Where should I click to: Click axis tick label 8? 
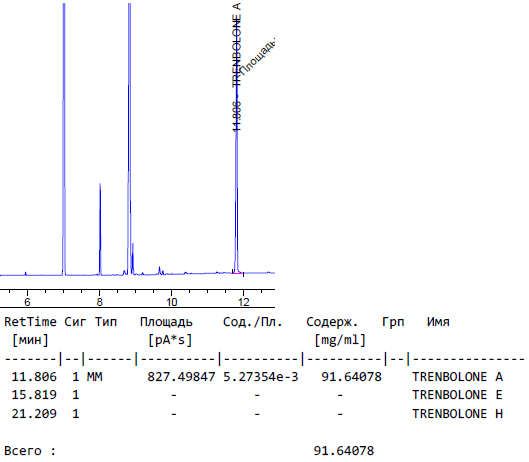tap(99, 302)
